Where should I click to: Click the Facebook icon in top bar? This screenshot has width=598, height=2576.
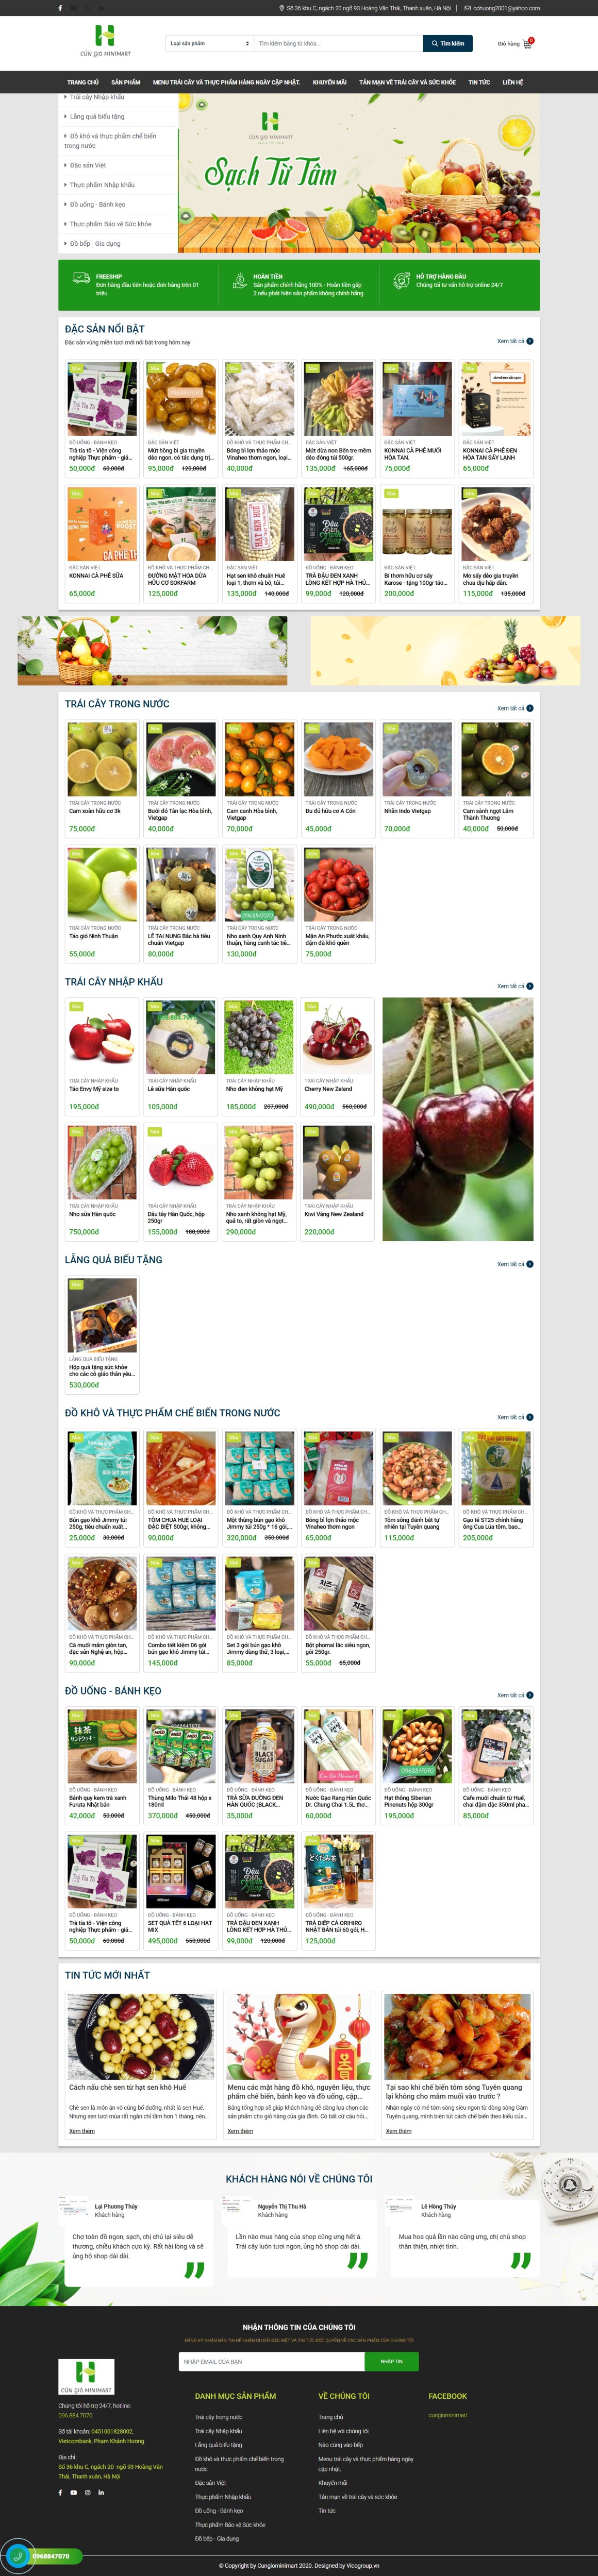click(x=60, y=8)
